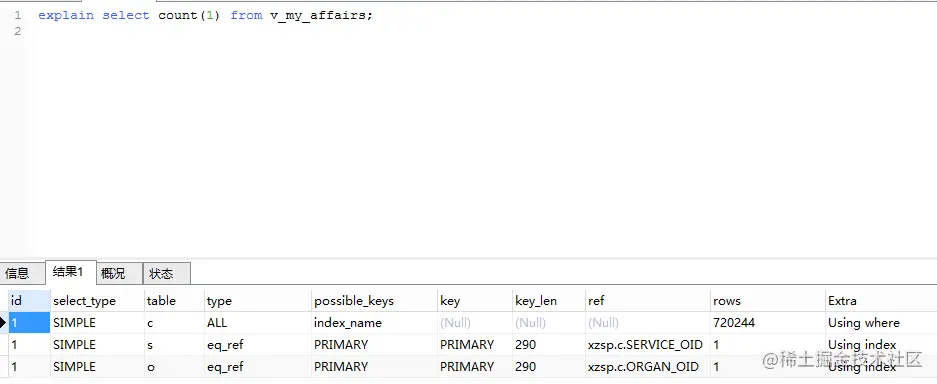Click the rows column header
937x384 pixels.
point(767,301)
